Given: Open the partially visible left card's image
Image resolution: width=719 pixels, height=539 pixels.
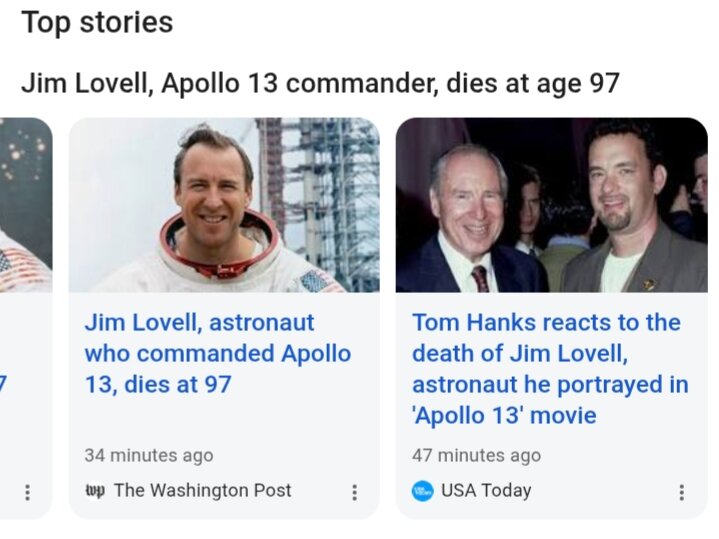Looking at the screenshot, I should (x=26, y=205).
